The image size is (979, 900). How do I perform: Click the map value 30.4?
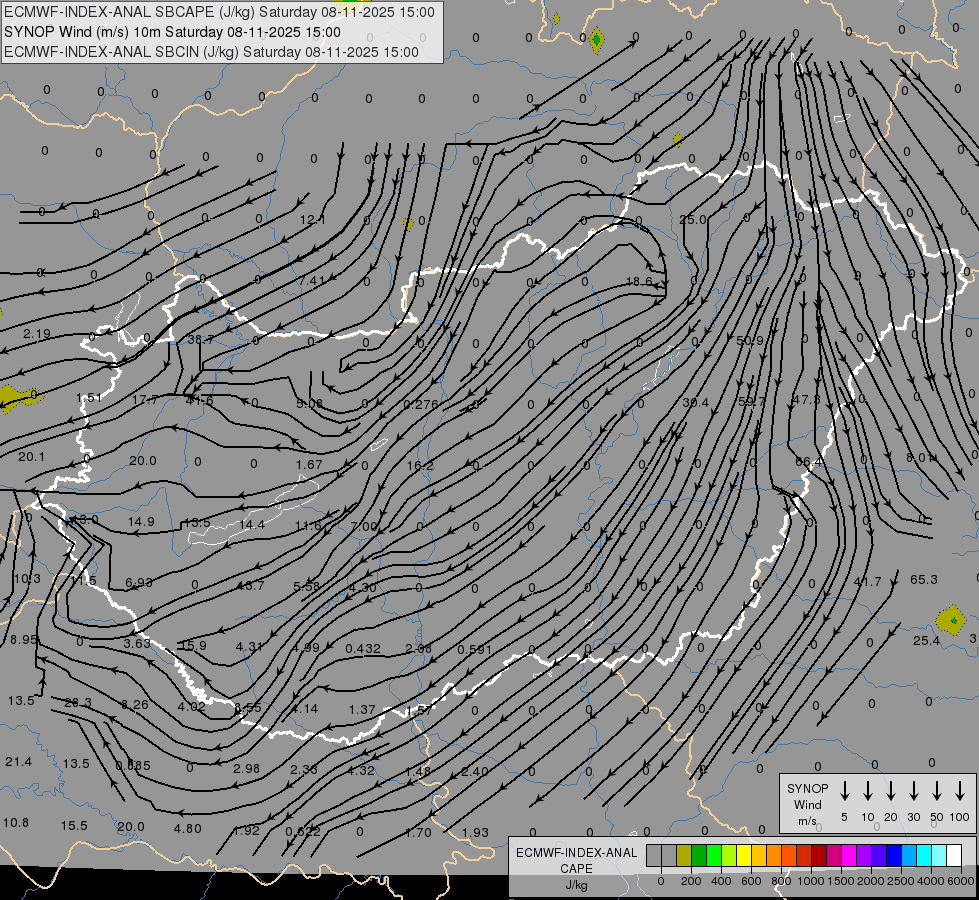[696, 402]
